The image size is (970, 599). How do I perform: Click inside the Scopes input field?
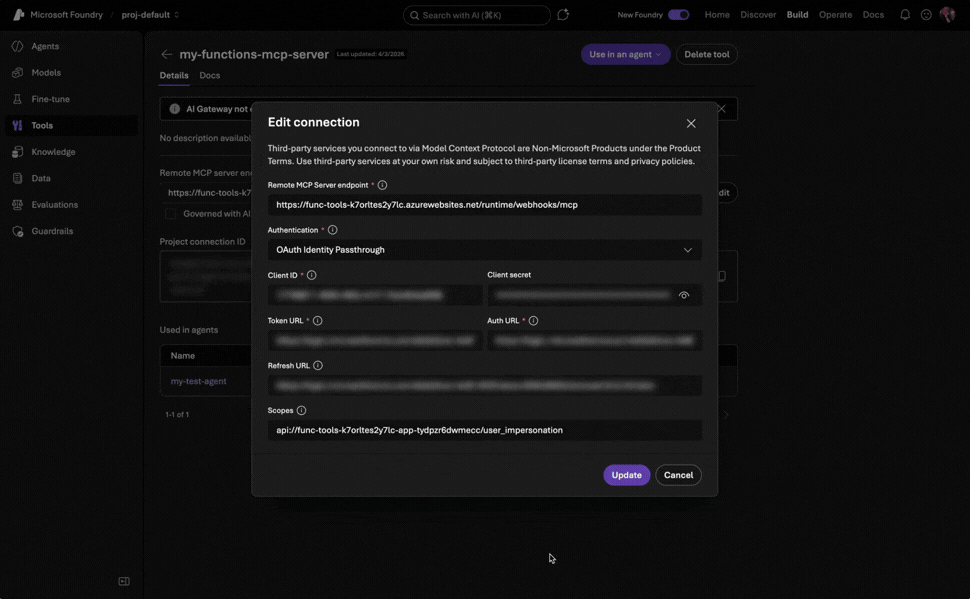coord(485,428)
